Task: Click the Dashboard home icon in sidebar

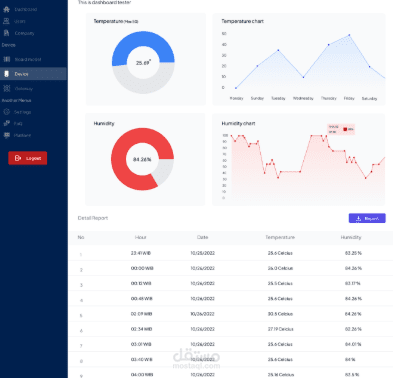Action: pyautogui.click(x=6, y=9)
